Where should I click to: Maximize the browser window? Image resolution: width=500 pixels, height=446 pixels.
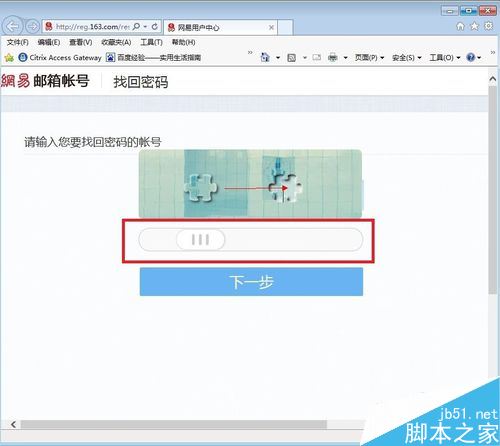pyautogui.click(x=468, y=11)
